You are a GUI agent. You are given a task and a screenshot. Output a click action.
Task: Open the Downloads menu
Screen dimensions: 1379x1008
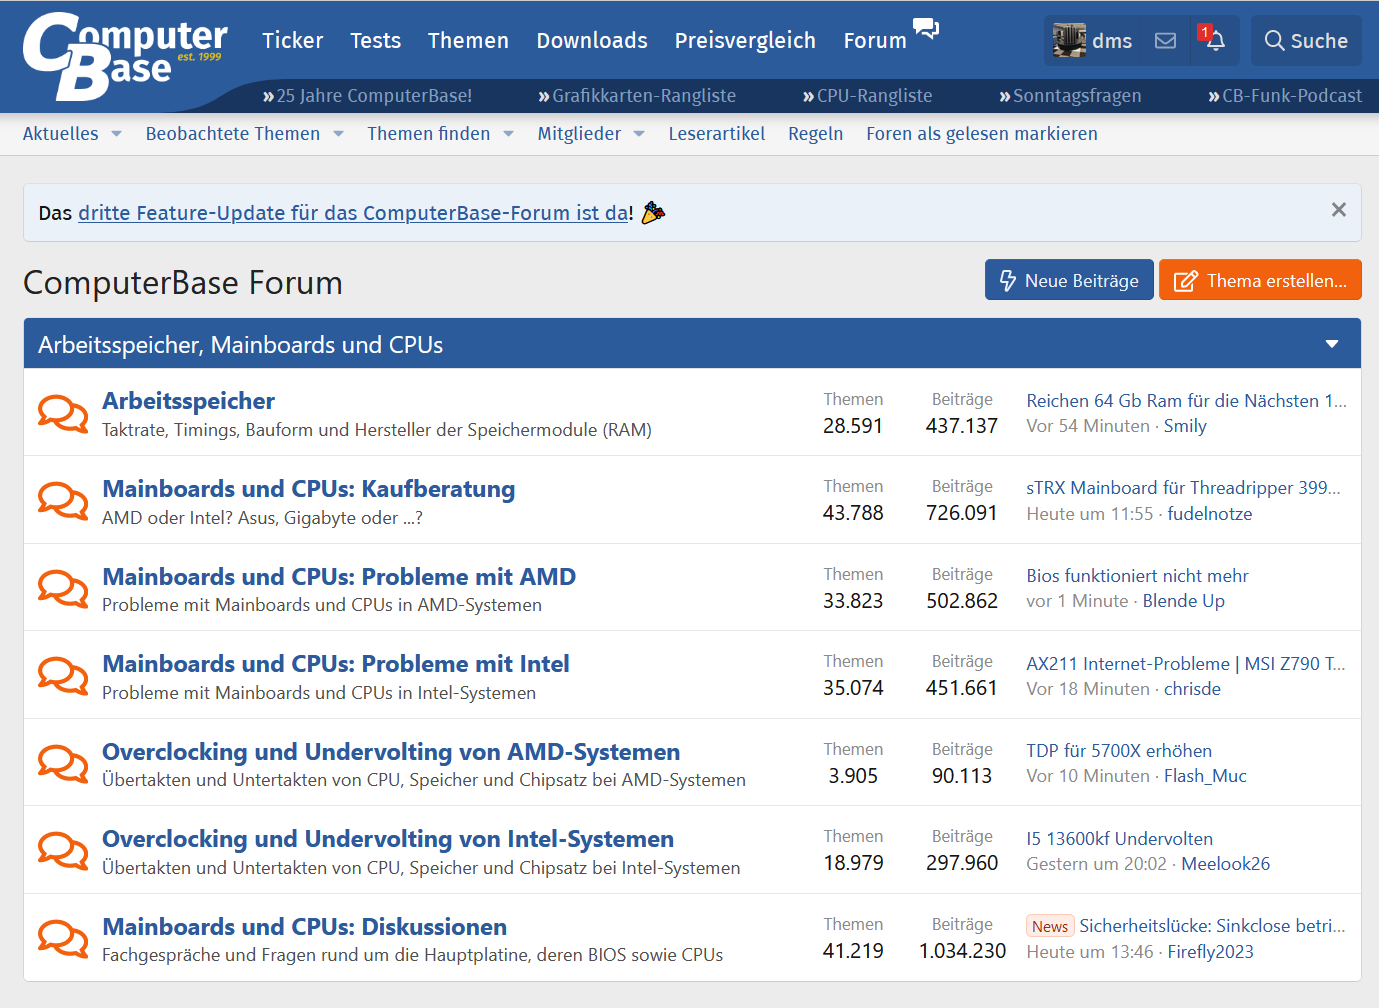pos(592,41)
